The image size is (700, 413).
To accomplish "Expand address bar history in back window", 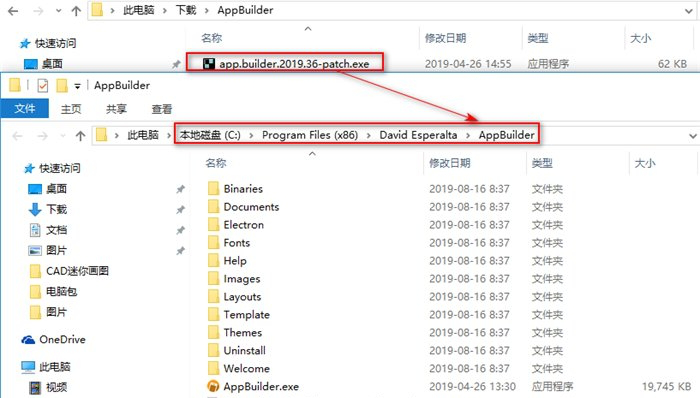I will (x=689, y=11).
